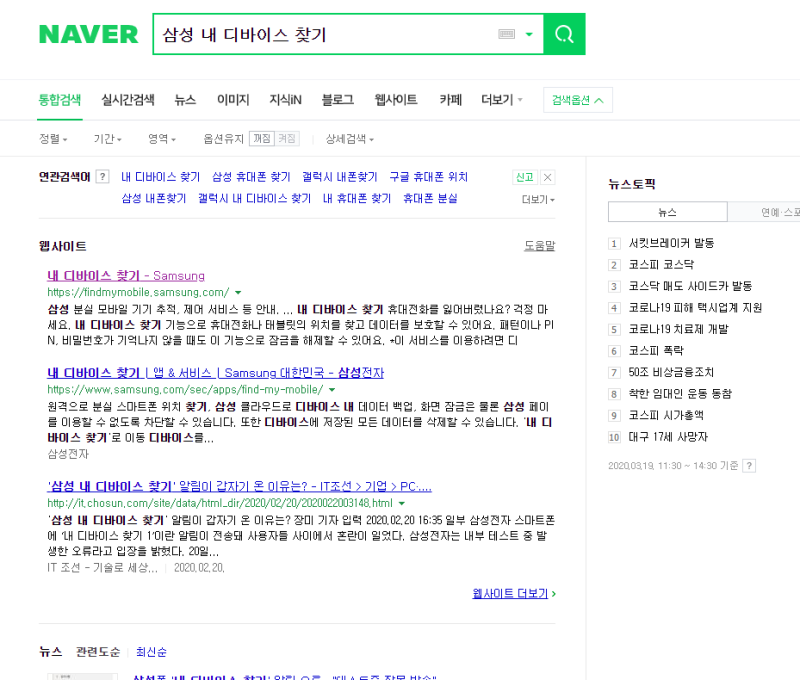Click the 연관검색어 help question icon
Viewport: 800px width, 680px height.
103,177
